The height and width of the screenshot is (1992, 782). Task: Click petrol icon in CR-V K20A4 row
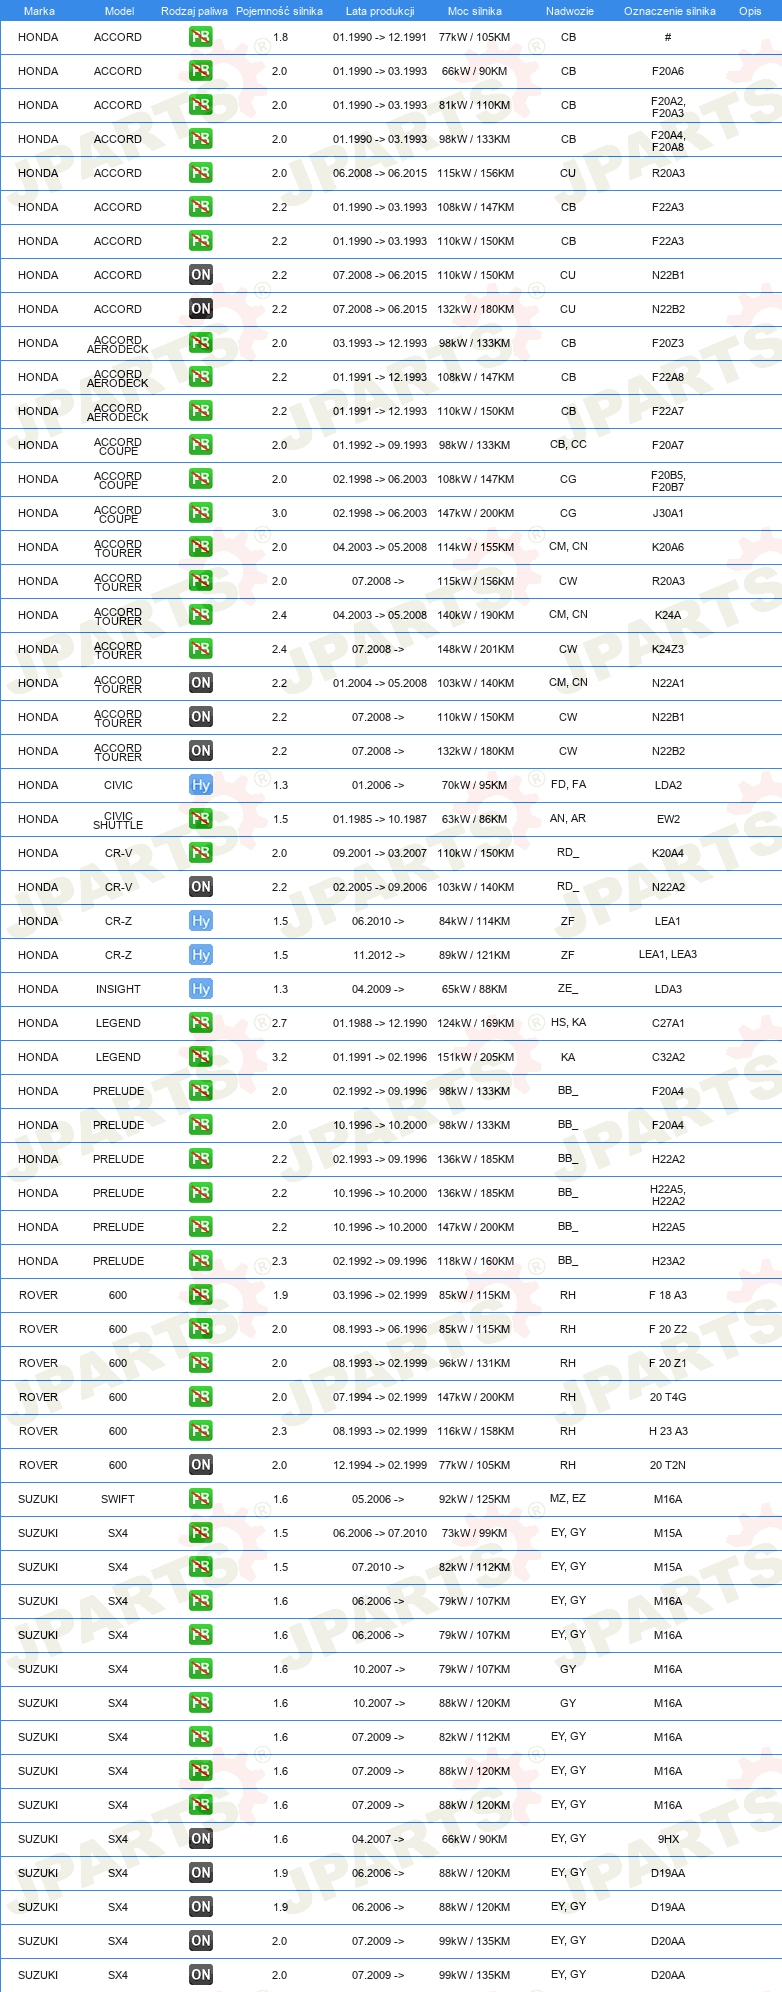point(201,853)
